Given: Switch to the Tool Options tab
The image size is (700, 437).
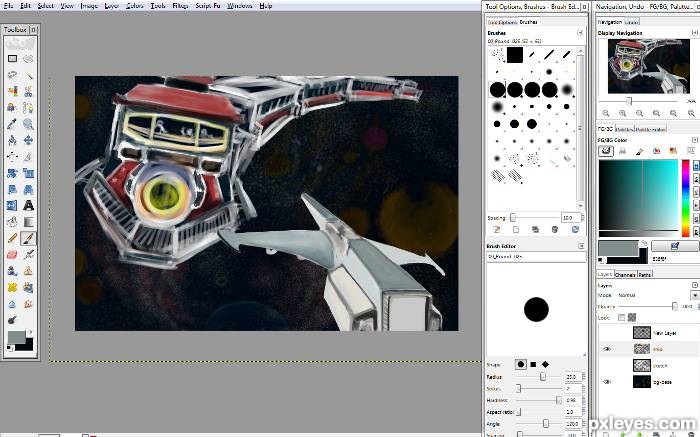Looking at the screenshot, I should click(502, 22).
